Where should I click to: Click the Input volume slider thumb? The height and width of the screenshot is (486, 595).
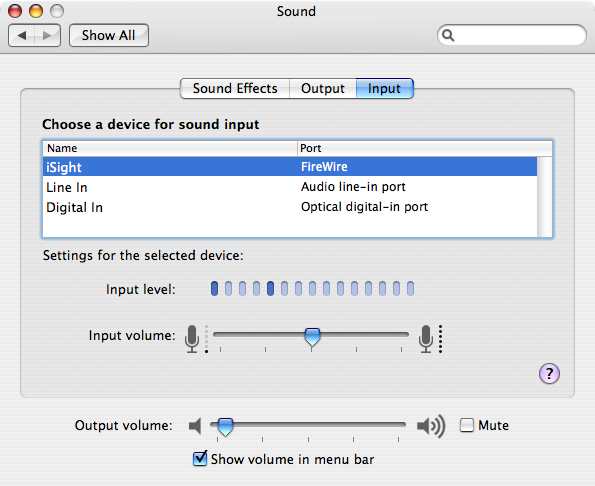click(x=312, y=337)
